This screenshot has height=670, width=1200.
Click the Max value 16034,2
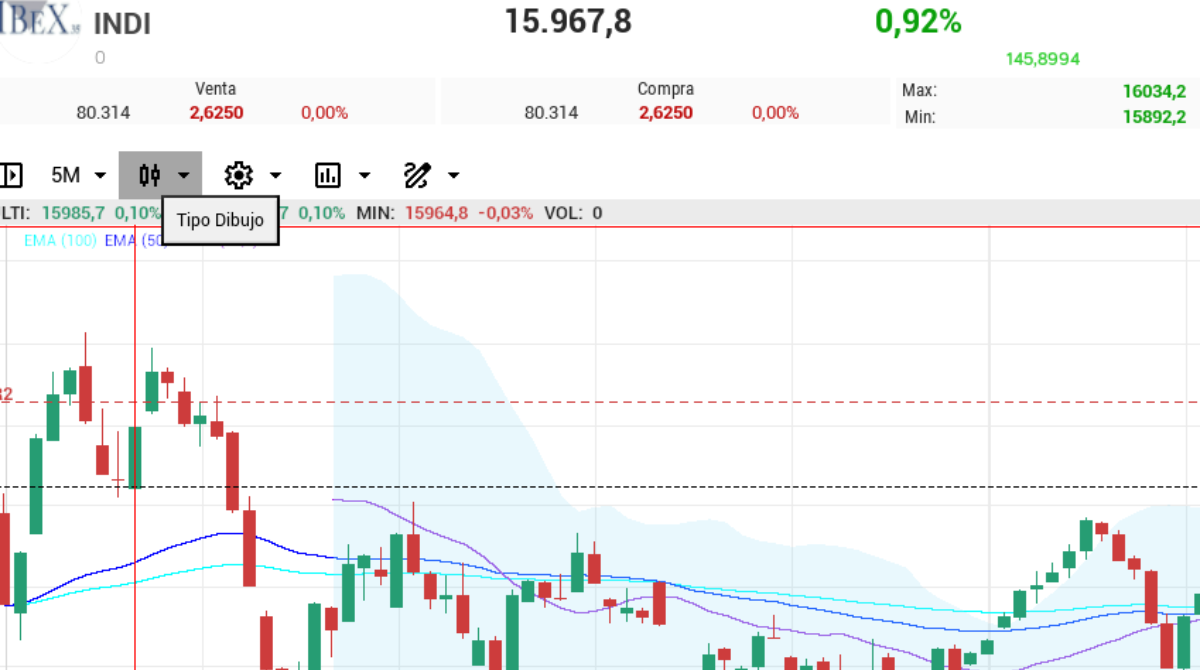pyautogui.click(x=1153, y=91)
